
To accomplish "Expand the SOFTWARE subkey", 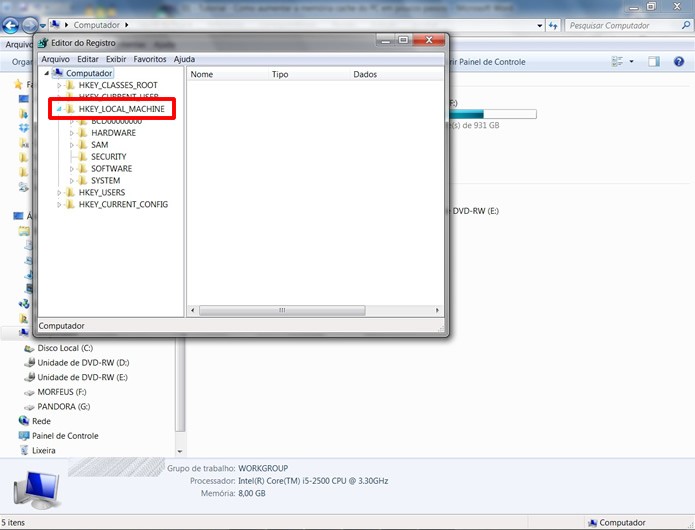I will point(71,169).
